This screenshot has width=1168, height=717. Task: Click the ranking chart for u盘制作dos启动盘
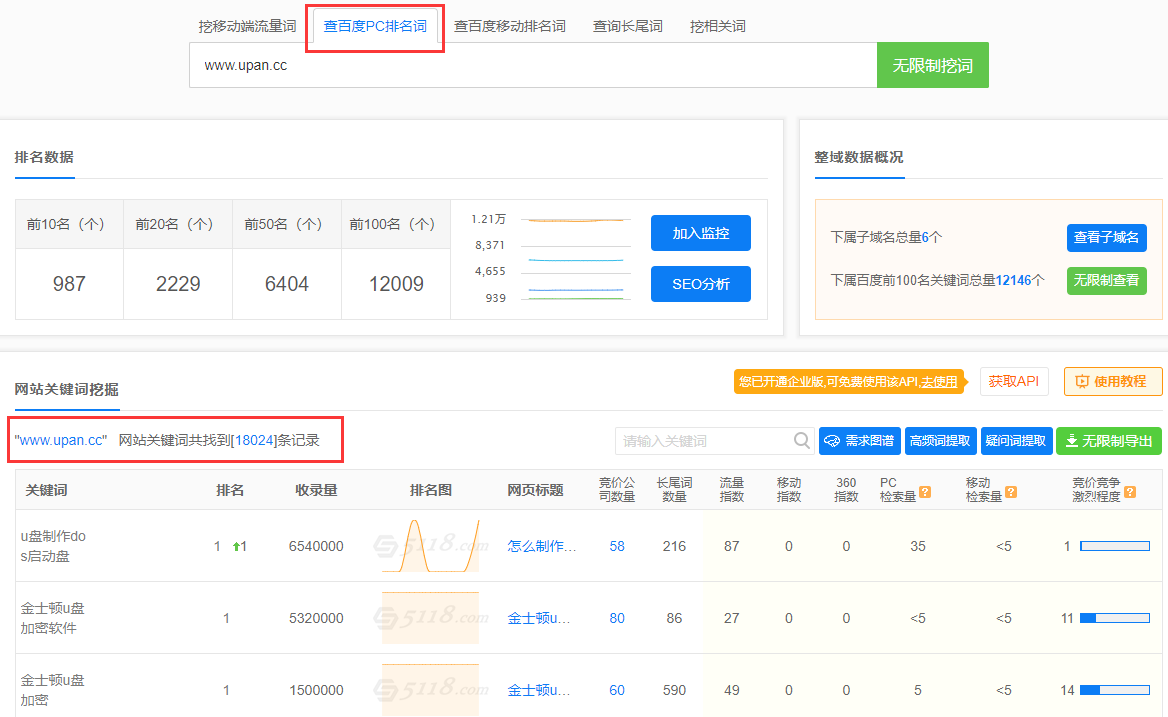coord(431,546)
